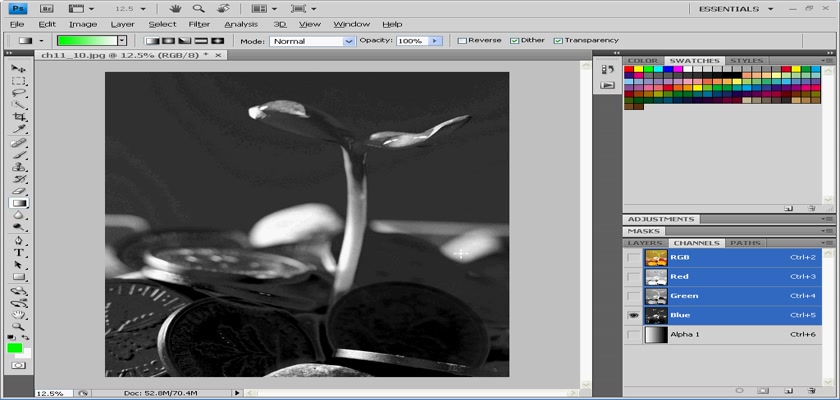
Task: Open the Image menu
Action: pos(83,24)
